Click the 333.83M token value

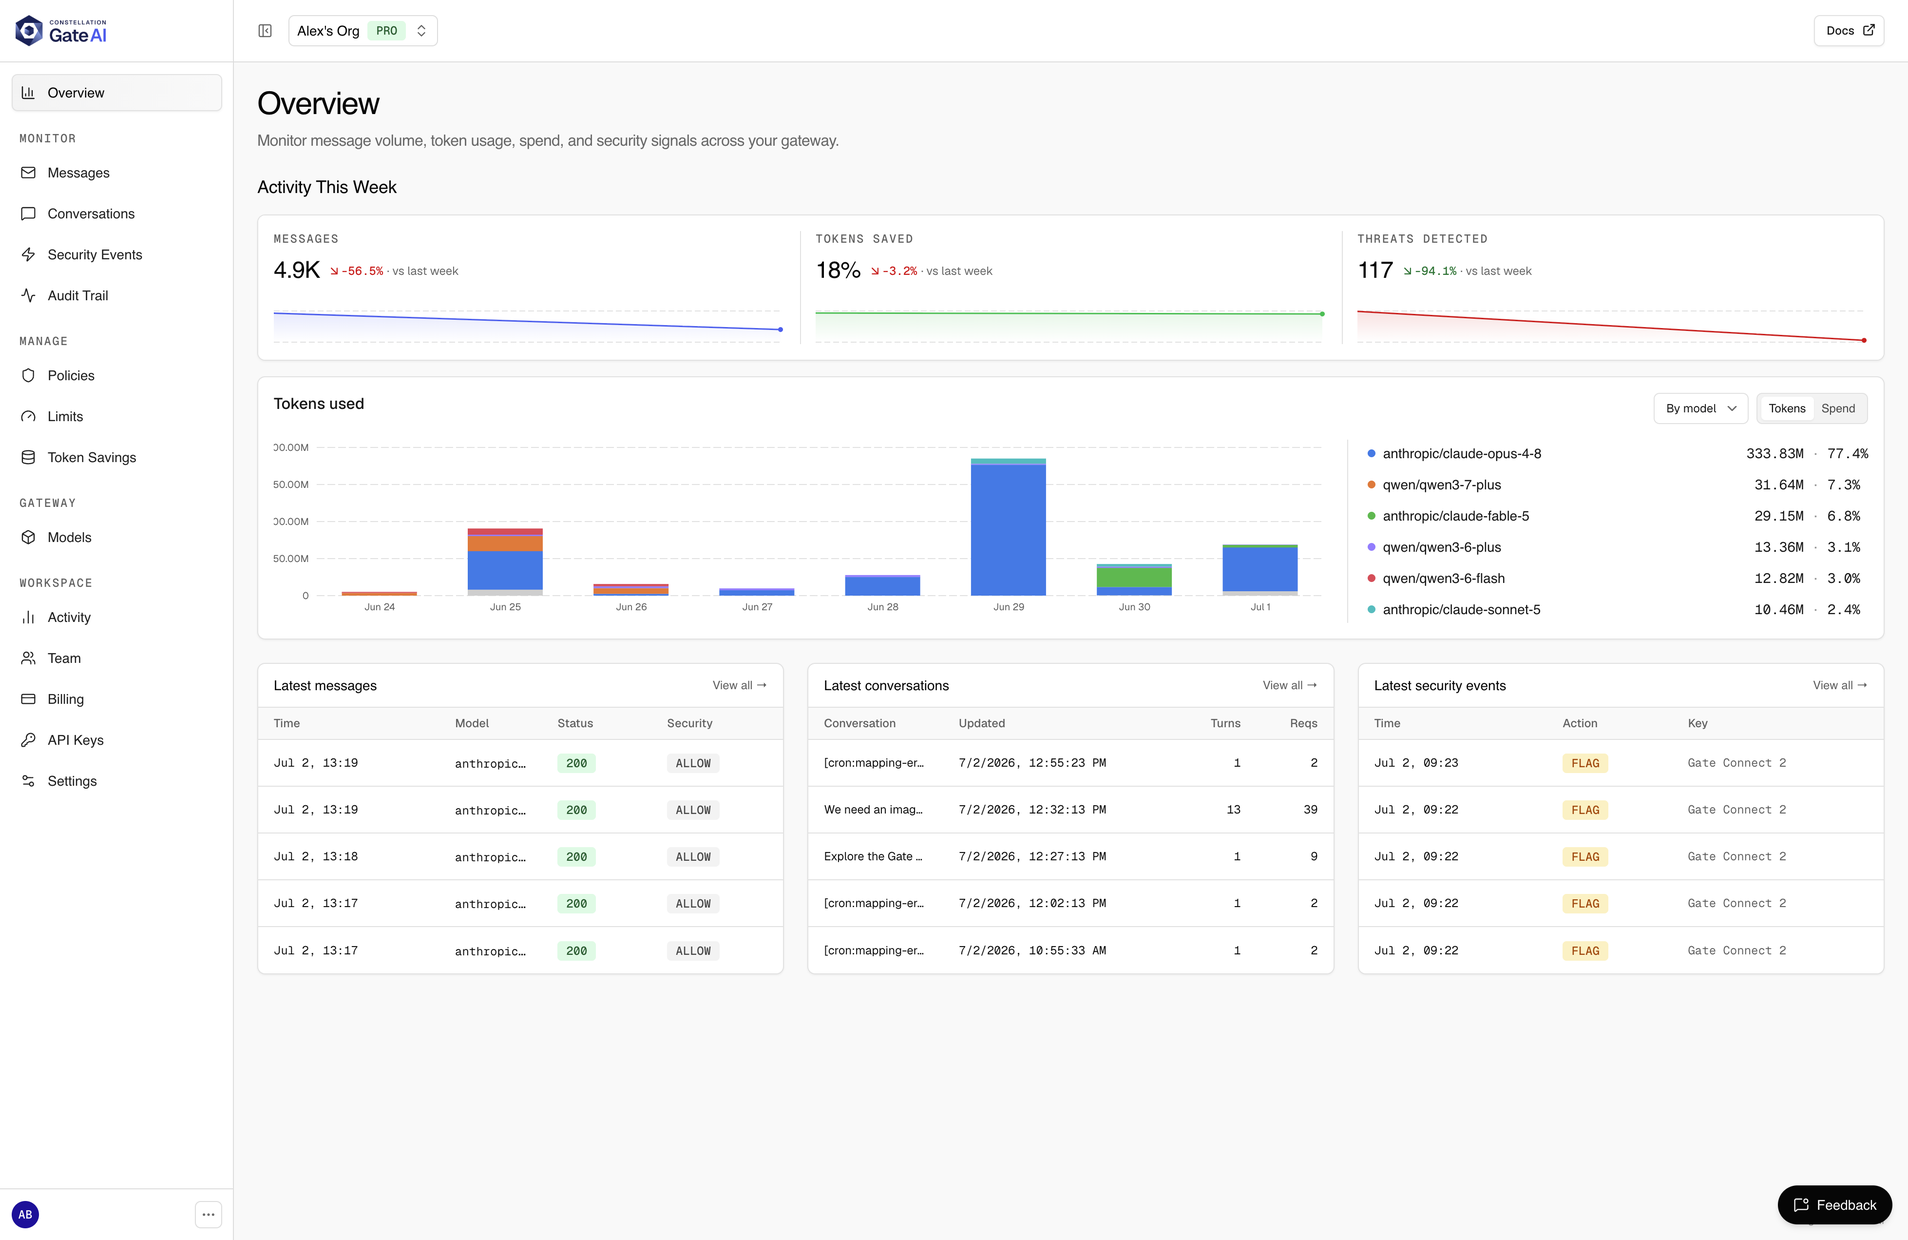click(1774, 454)
